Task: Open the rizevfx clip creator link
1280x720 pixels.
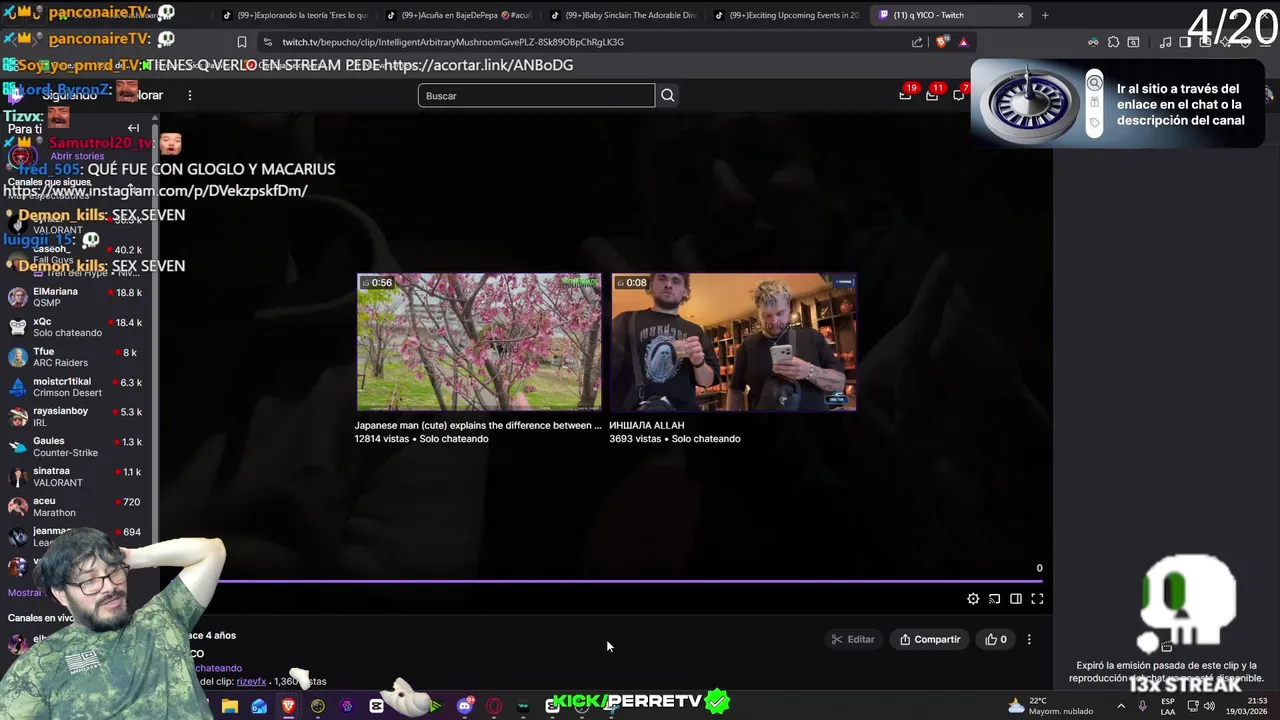Action: coord(251,681)
